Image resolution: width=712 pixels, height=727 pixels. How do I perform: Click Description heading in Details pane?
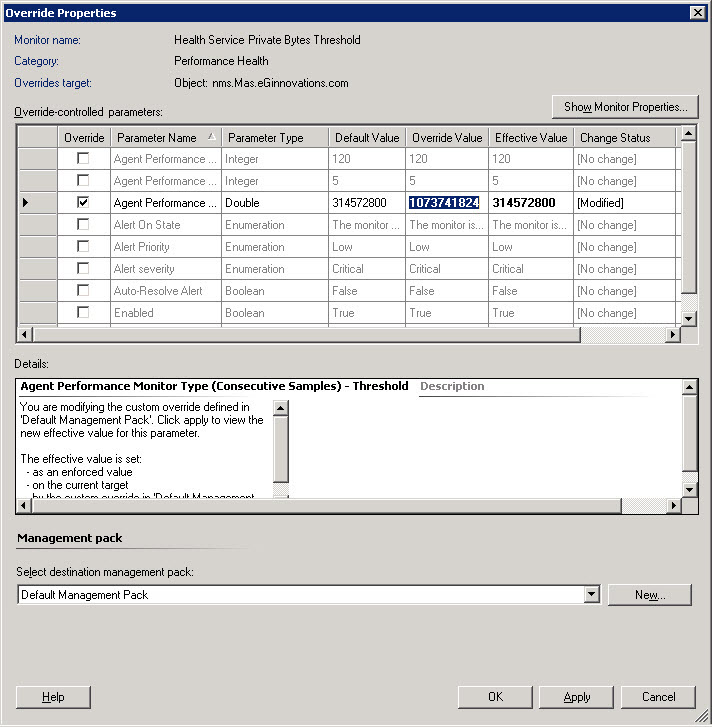point(452,386)
